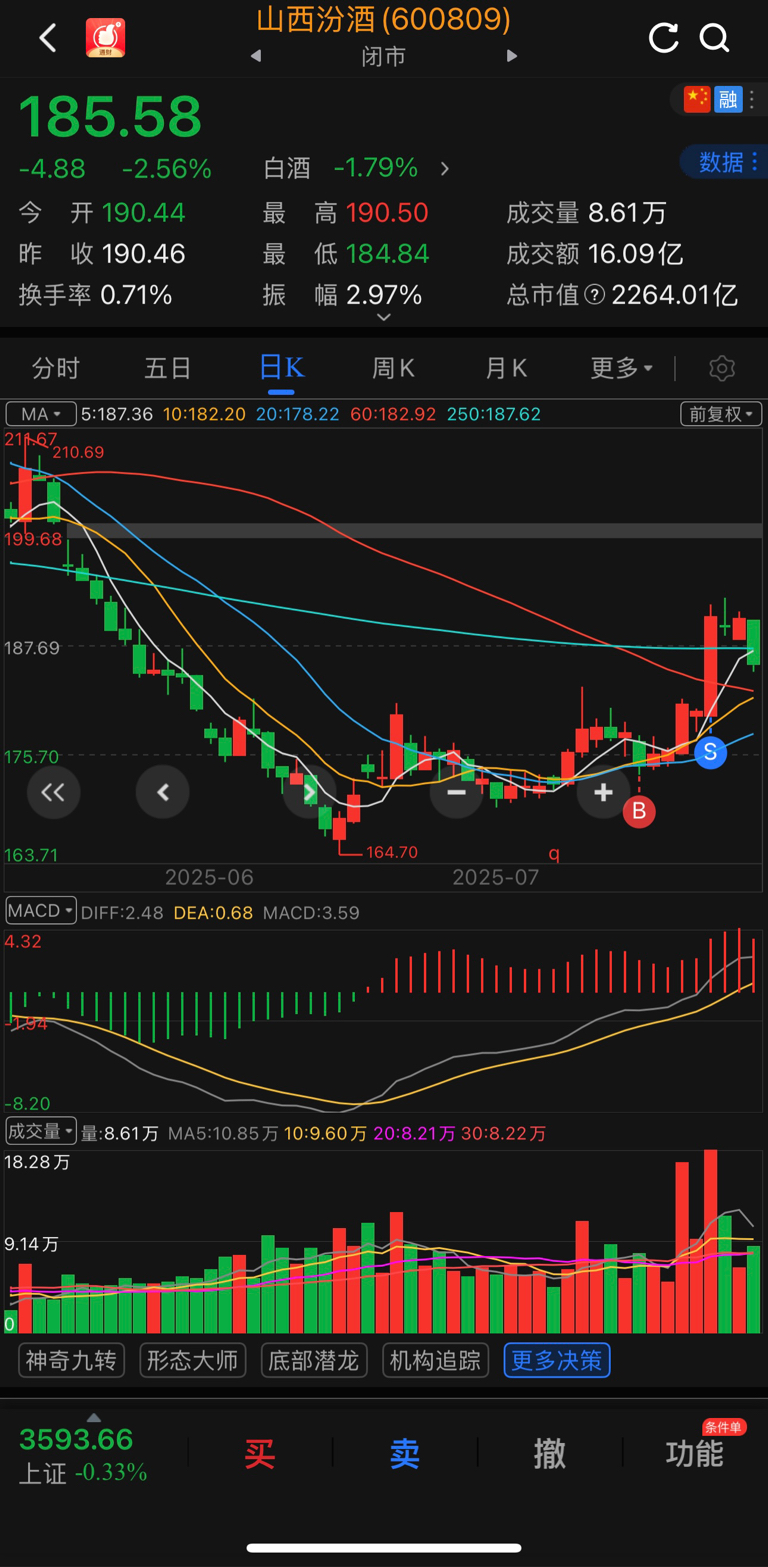
Task: Go to next stock with right triangle
Action: tap(512, 56)
